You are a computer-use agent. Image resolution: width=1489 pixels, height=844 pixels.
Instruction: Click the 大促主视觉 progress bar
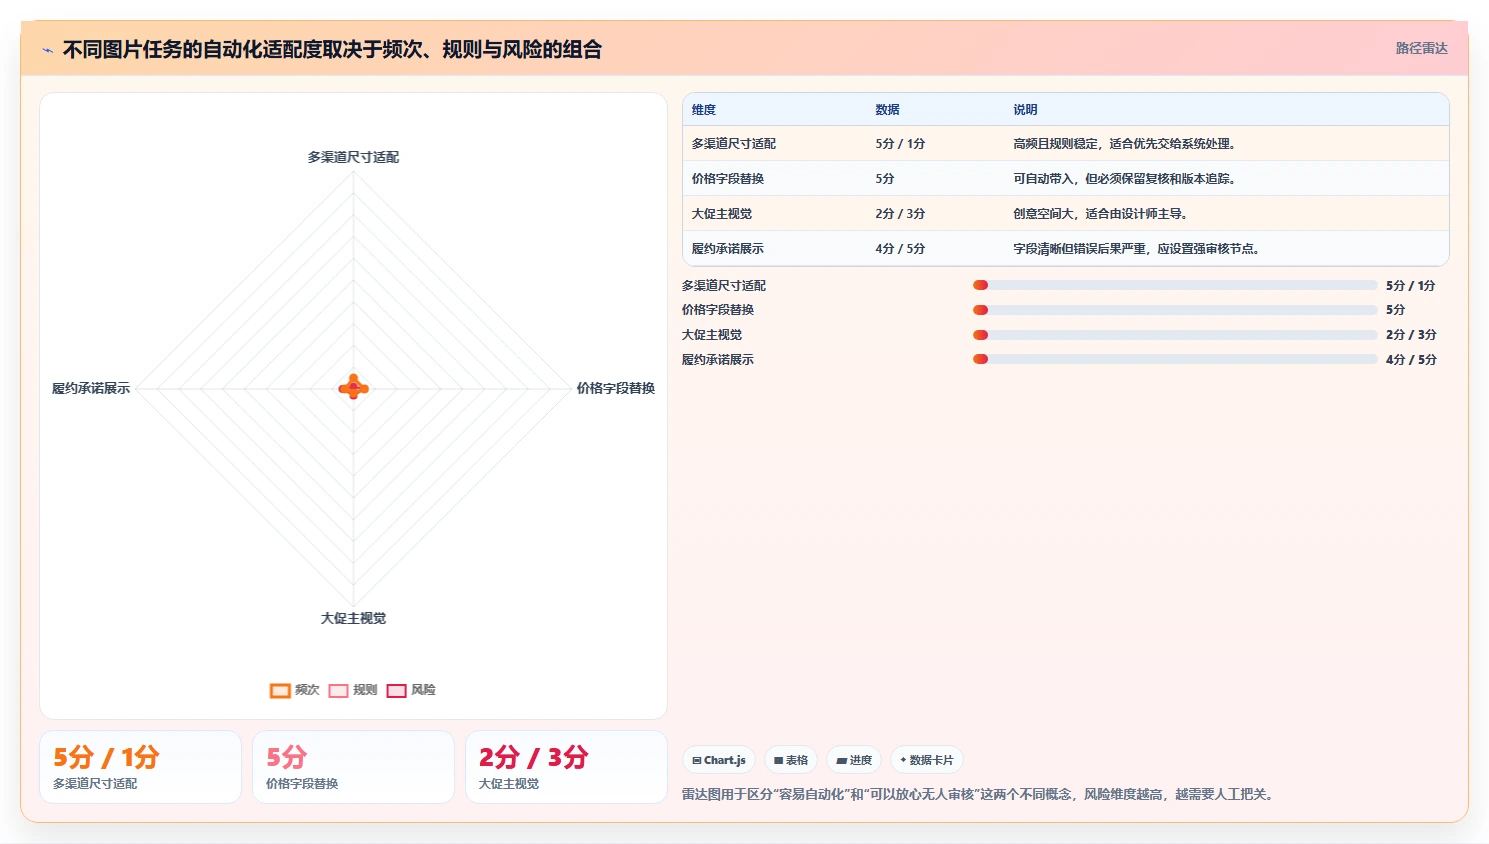[1175, 335]
